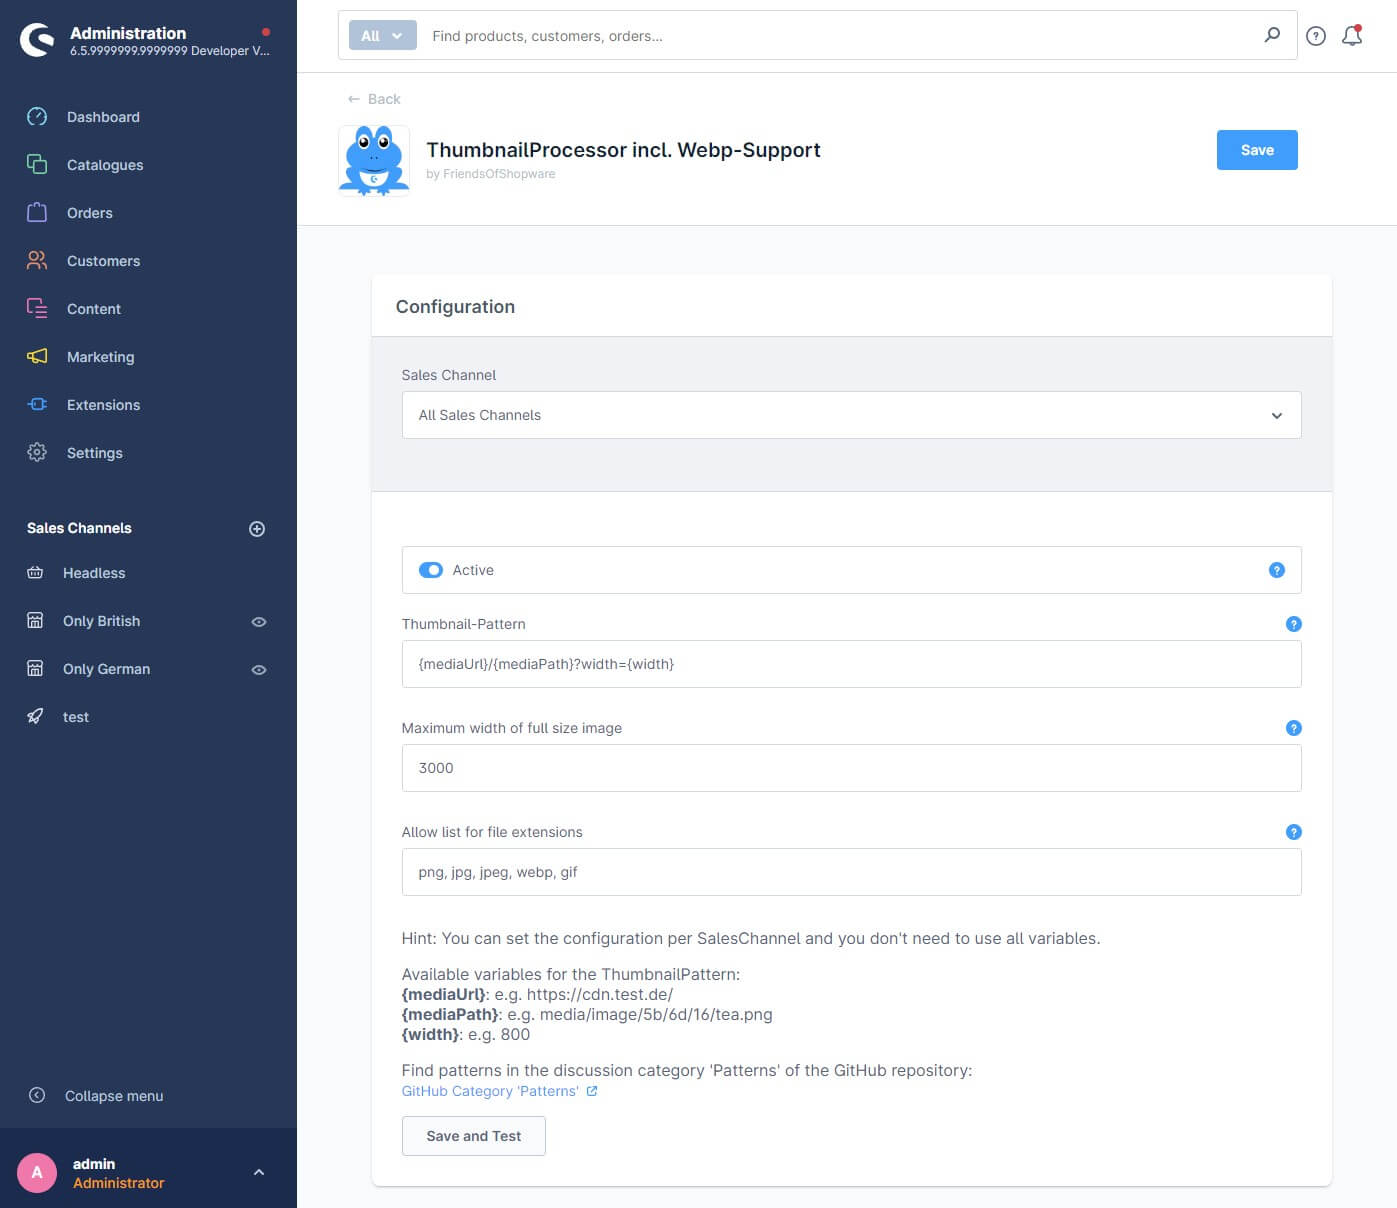Image resolution: width=1397 pixels, height=1208 pixels.
Task: Open the help question mark icon
Action: click(1316, 36)
